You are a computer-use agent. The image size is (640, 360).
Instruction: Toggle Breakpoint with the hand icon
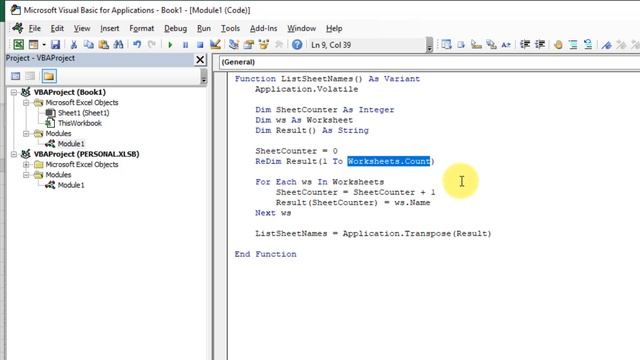click(x=558, y=44)
